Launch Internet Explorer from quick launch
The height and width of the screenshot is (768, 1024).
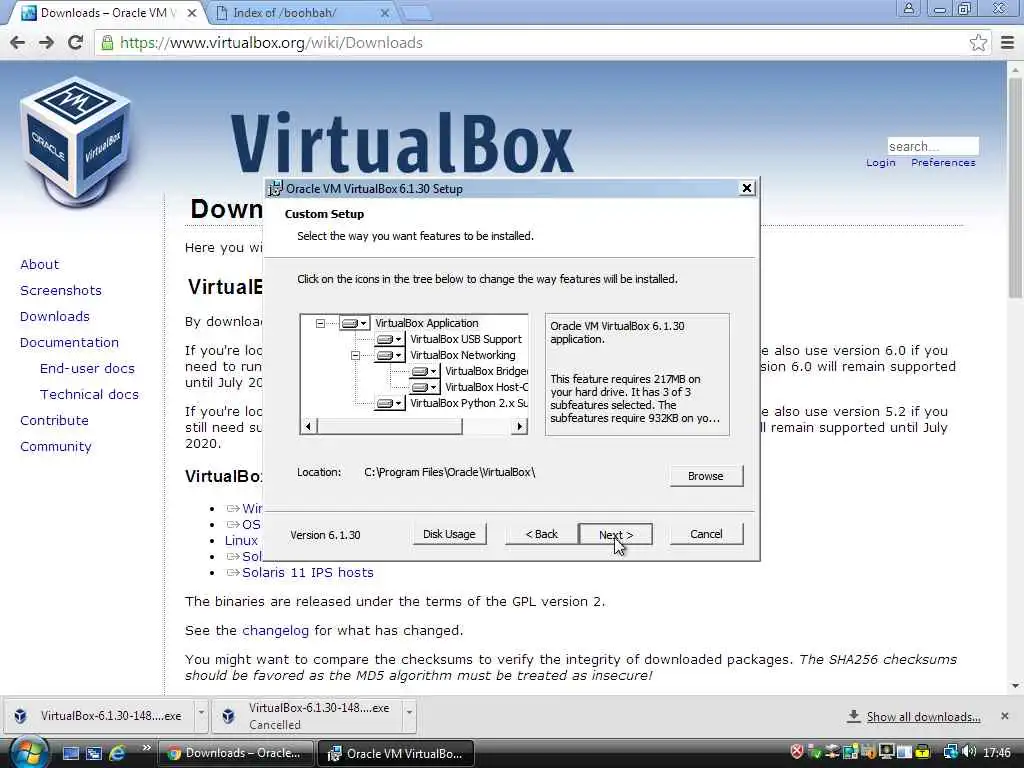click(x=118, y=753)
